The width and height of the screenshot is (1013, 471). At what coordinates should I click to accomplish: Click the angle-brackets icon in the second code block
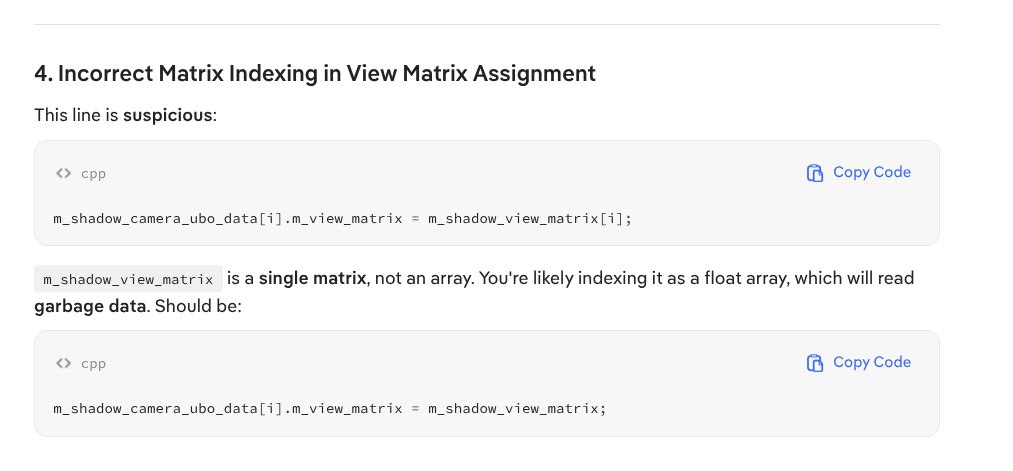pos(63,363)
